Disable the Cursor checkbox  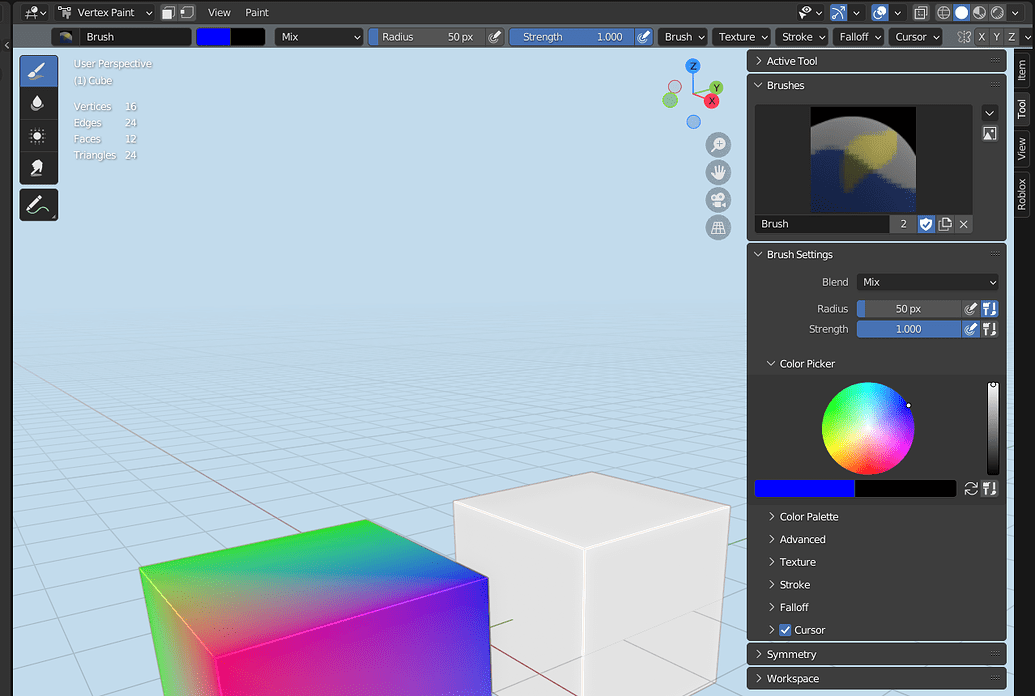click(x=786, y=630)
